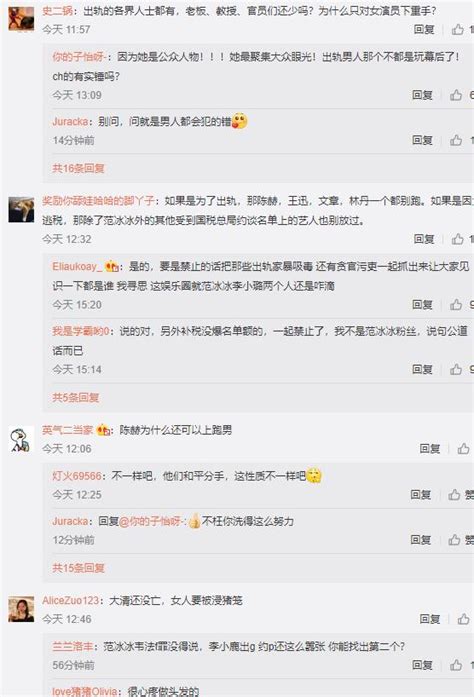
Task: Open 奖励你舔娃哈哈的脚丫子 username link
Action: coord(98,201)
